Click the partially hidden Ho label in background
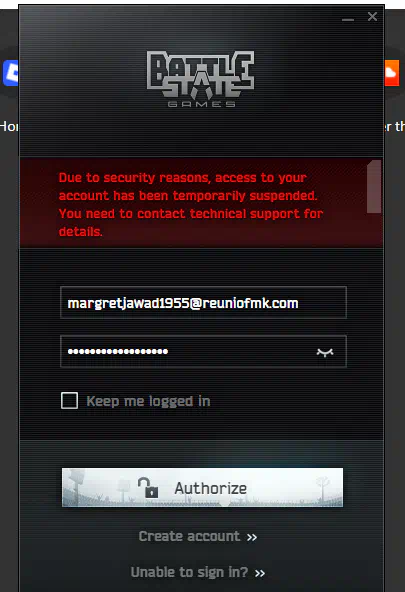 click(9, 126)
